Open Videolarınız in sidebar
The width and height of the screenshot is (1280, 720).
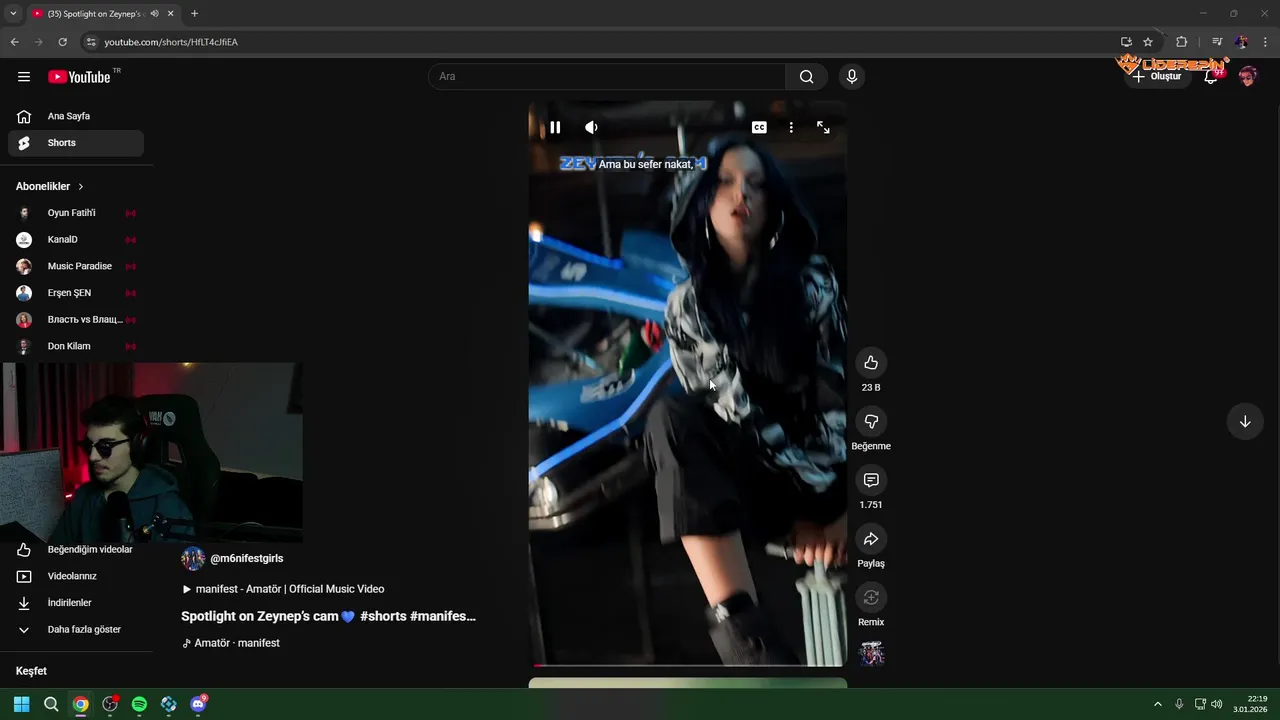pyautogui.click(x=76, y=576)
